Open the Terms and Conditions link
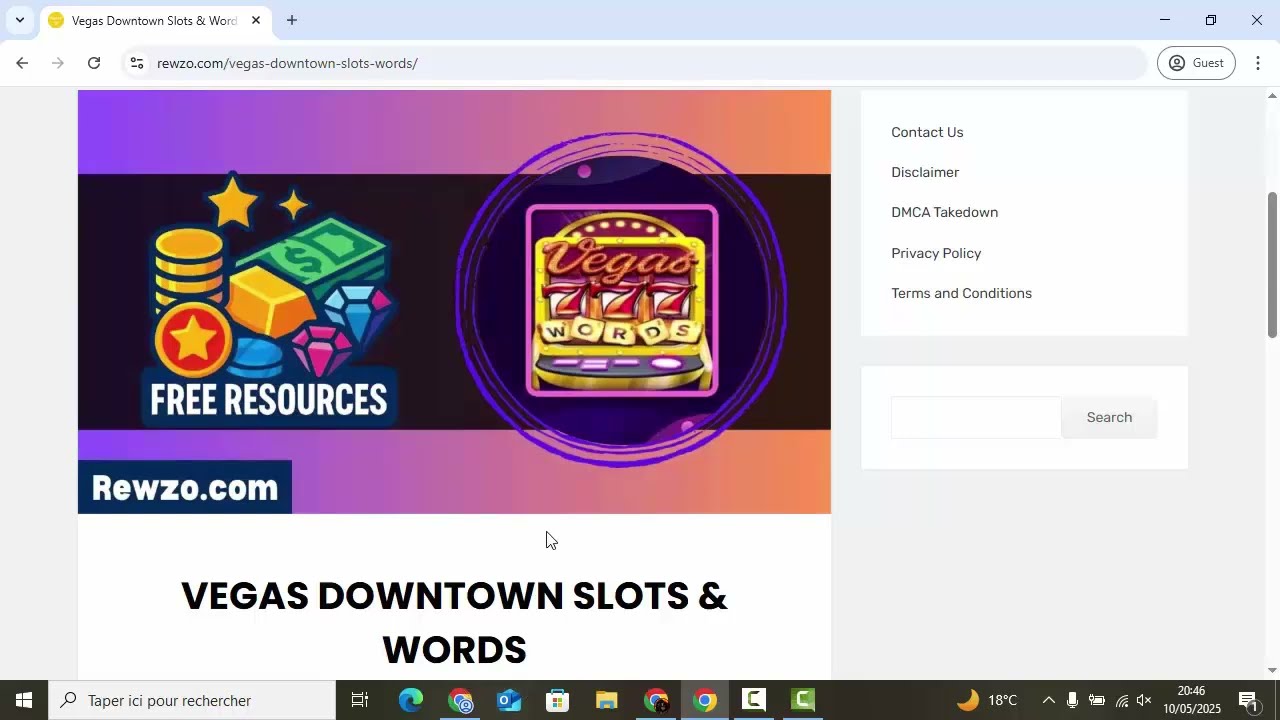 (961, 293)
